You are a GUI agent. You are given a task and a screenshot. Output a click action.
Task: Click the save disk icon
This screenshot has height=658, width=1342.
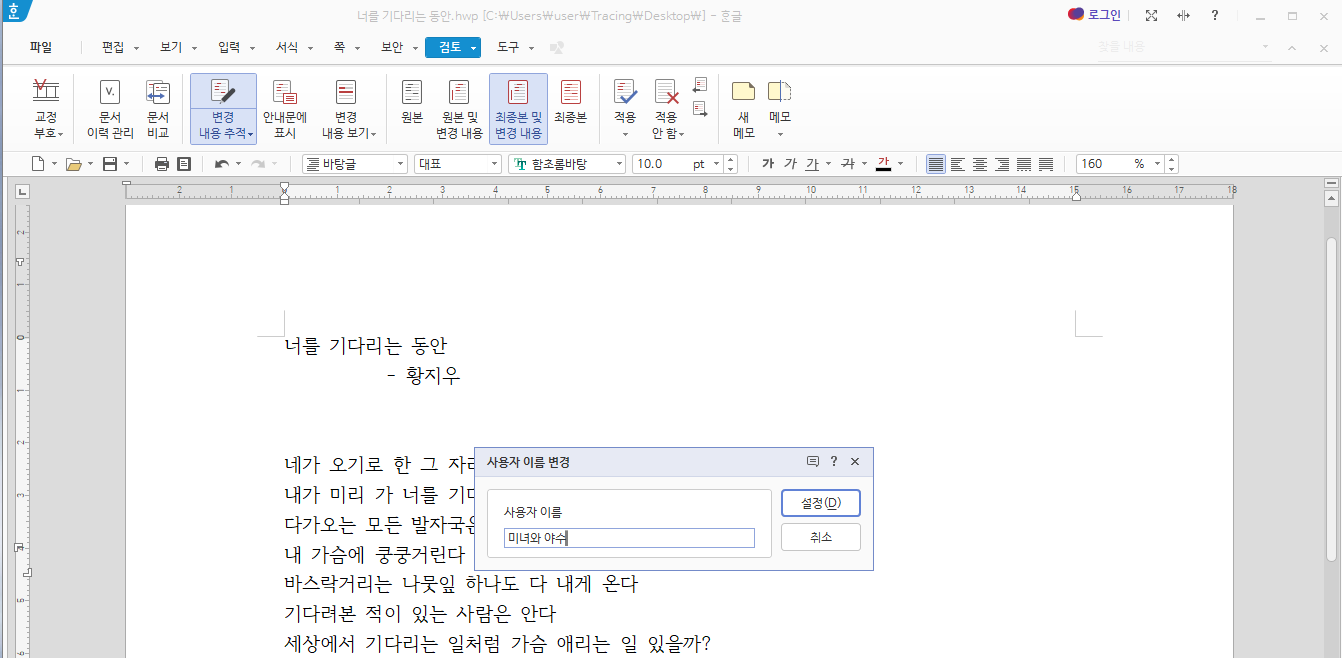click(110, 164)
